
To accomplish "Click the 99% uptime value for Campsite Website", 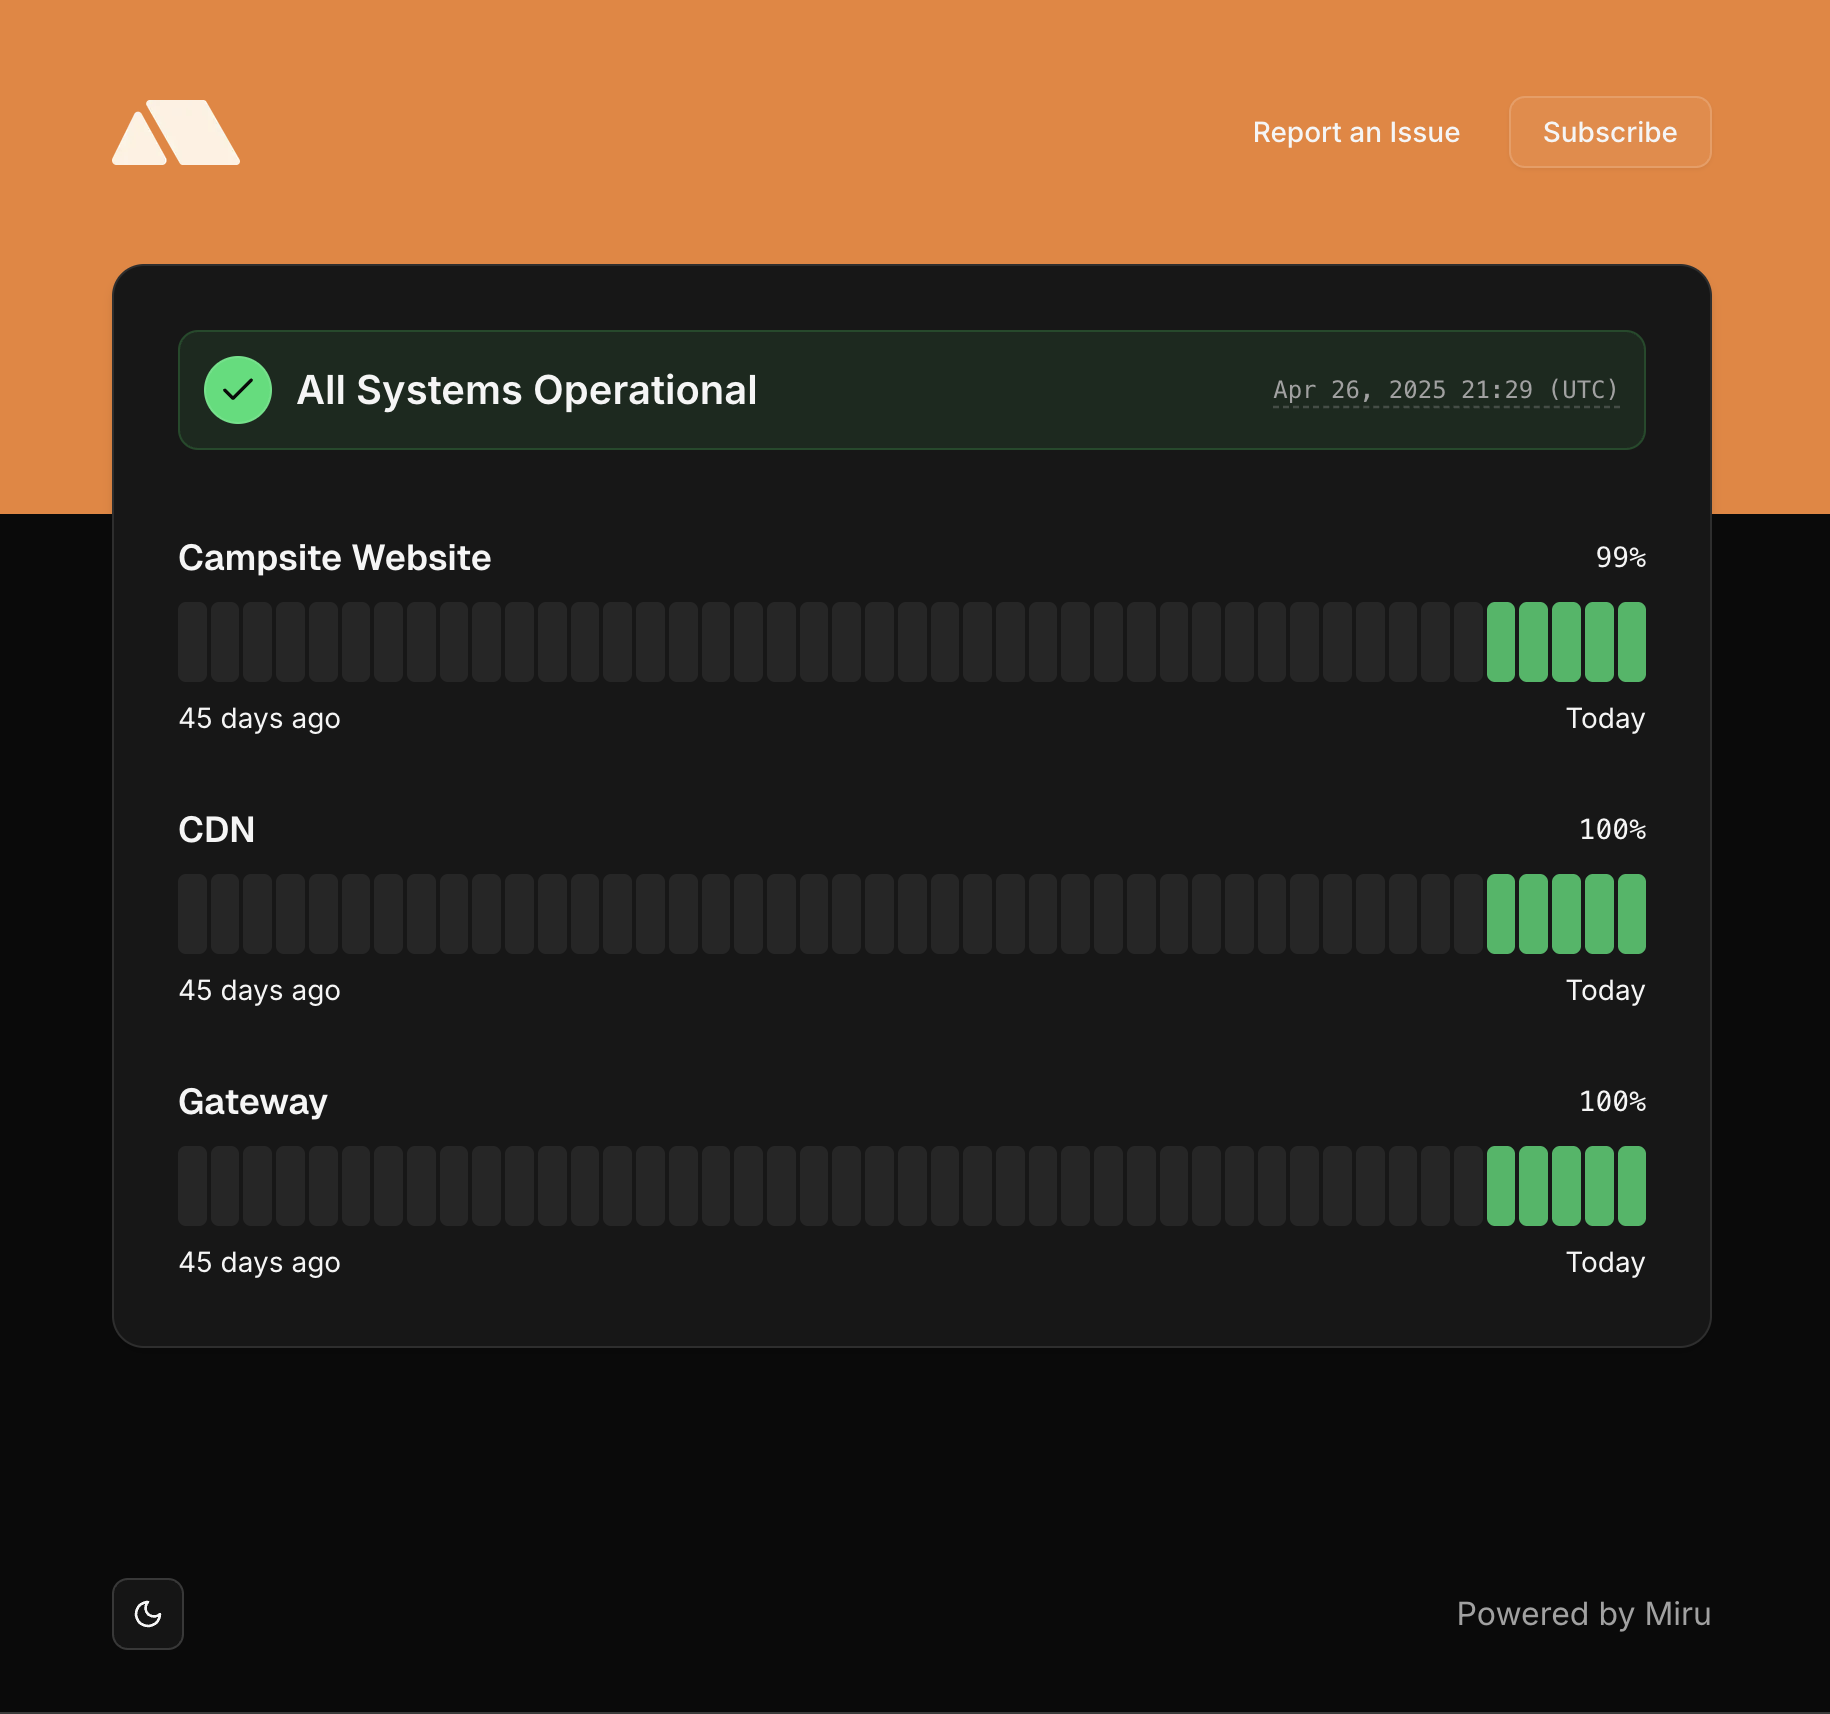I will coord(1621,557).
